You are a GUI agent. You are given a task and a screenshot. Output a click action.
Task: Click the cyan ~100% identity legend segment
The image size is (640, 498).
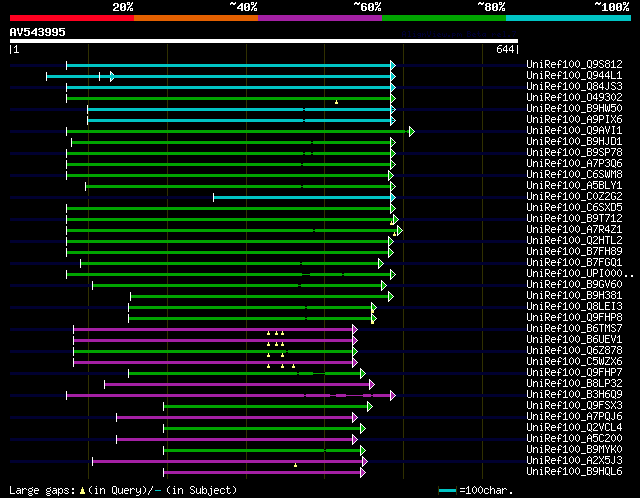(569, 18)
